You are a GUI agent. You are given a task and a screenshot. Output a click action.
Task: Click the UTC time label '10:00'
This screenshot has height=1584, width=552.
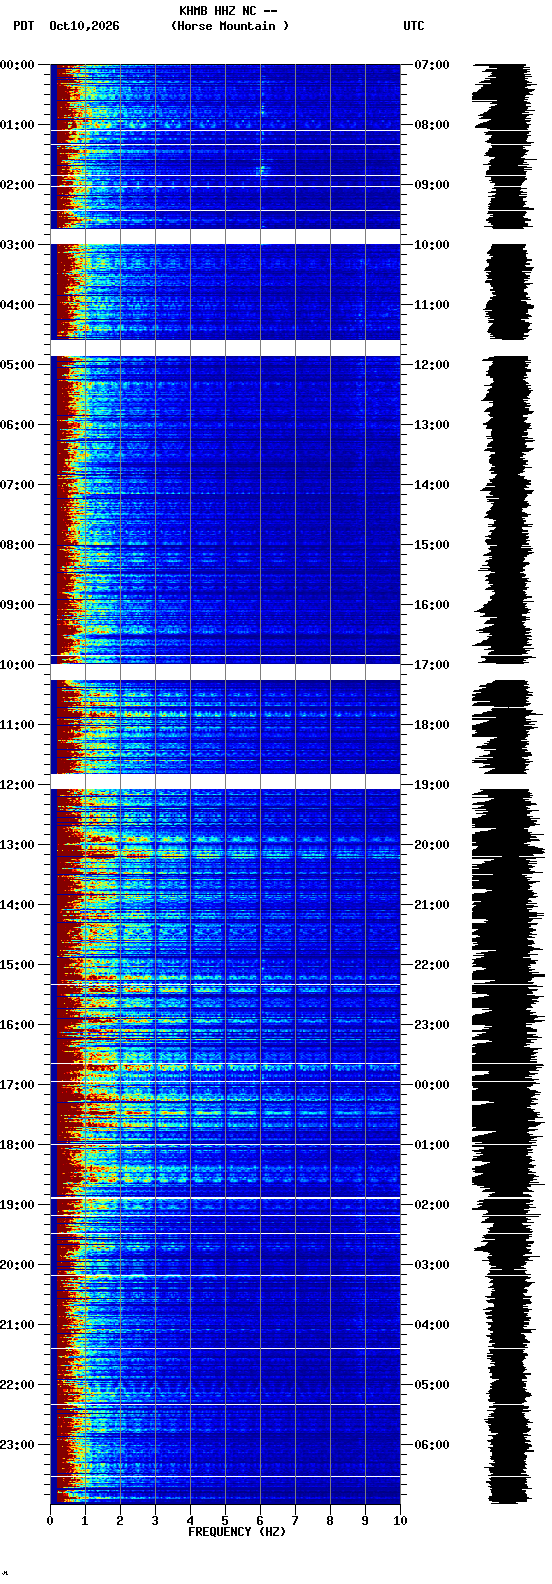(432, 245)
